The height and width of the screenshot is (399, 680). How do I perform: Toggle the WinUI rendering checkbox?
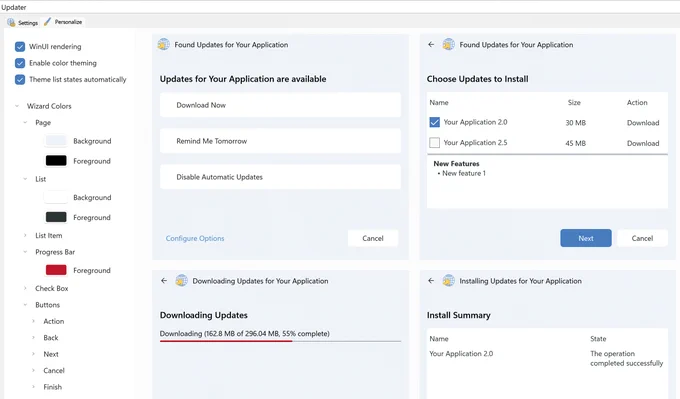(x=20, y=46)
